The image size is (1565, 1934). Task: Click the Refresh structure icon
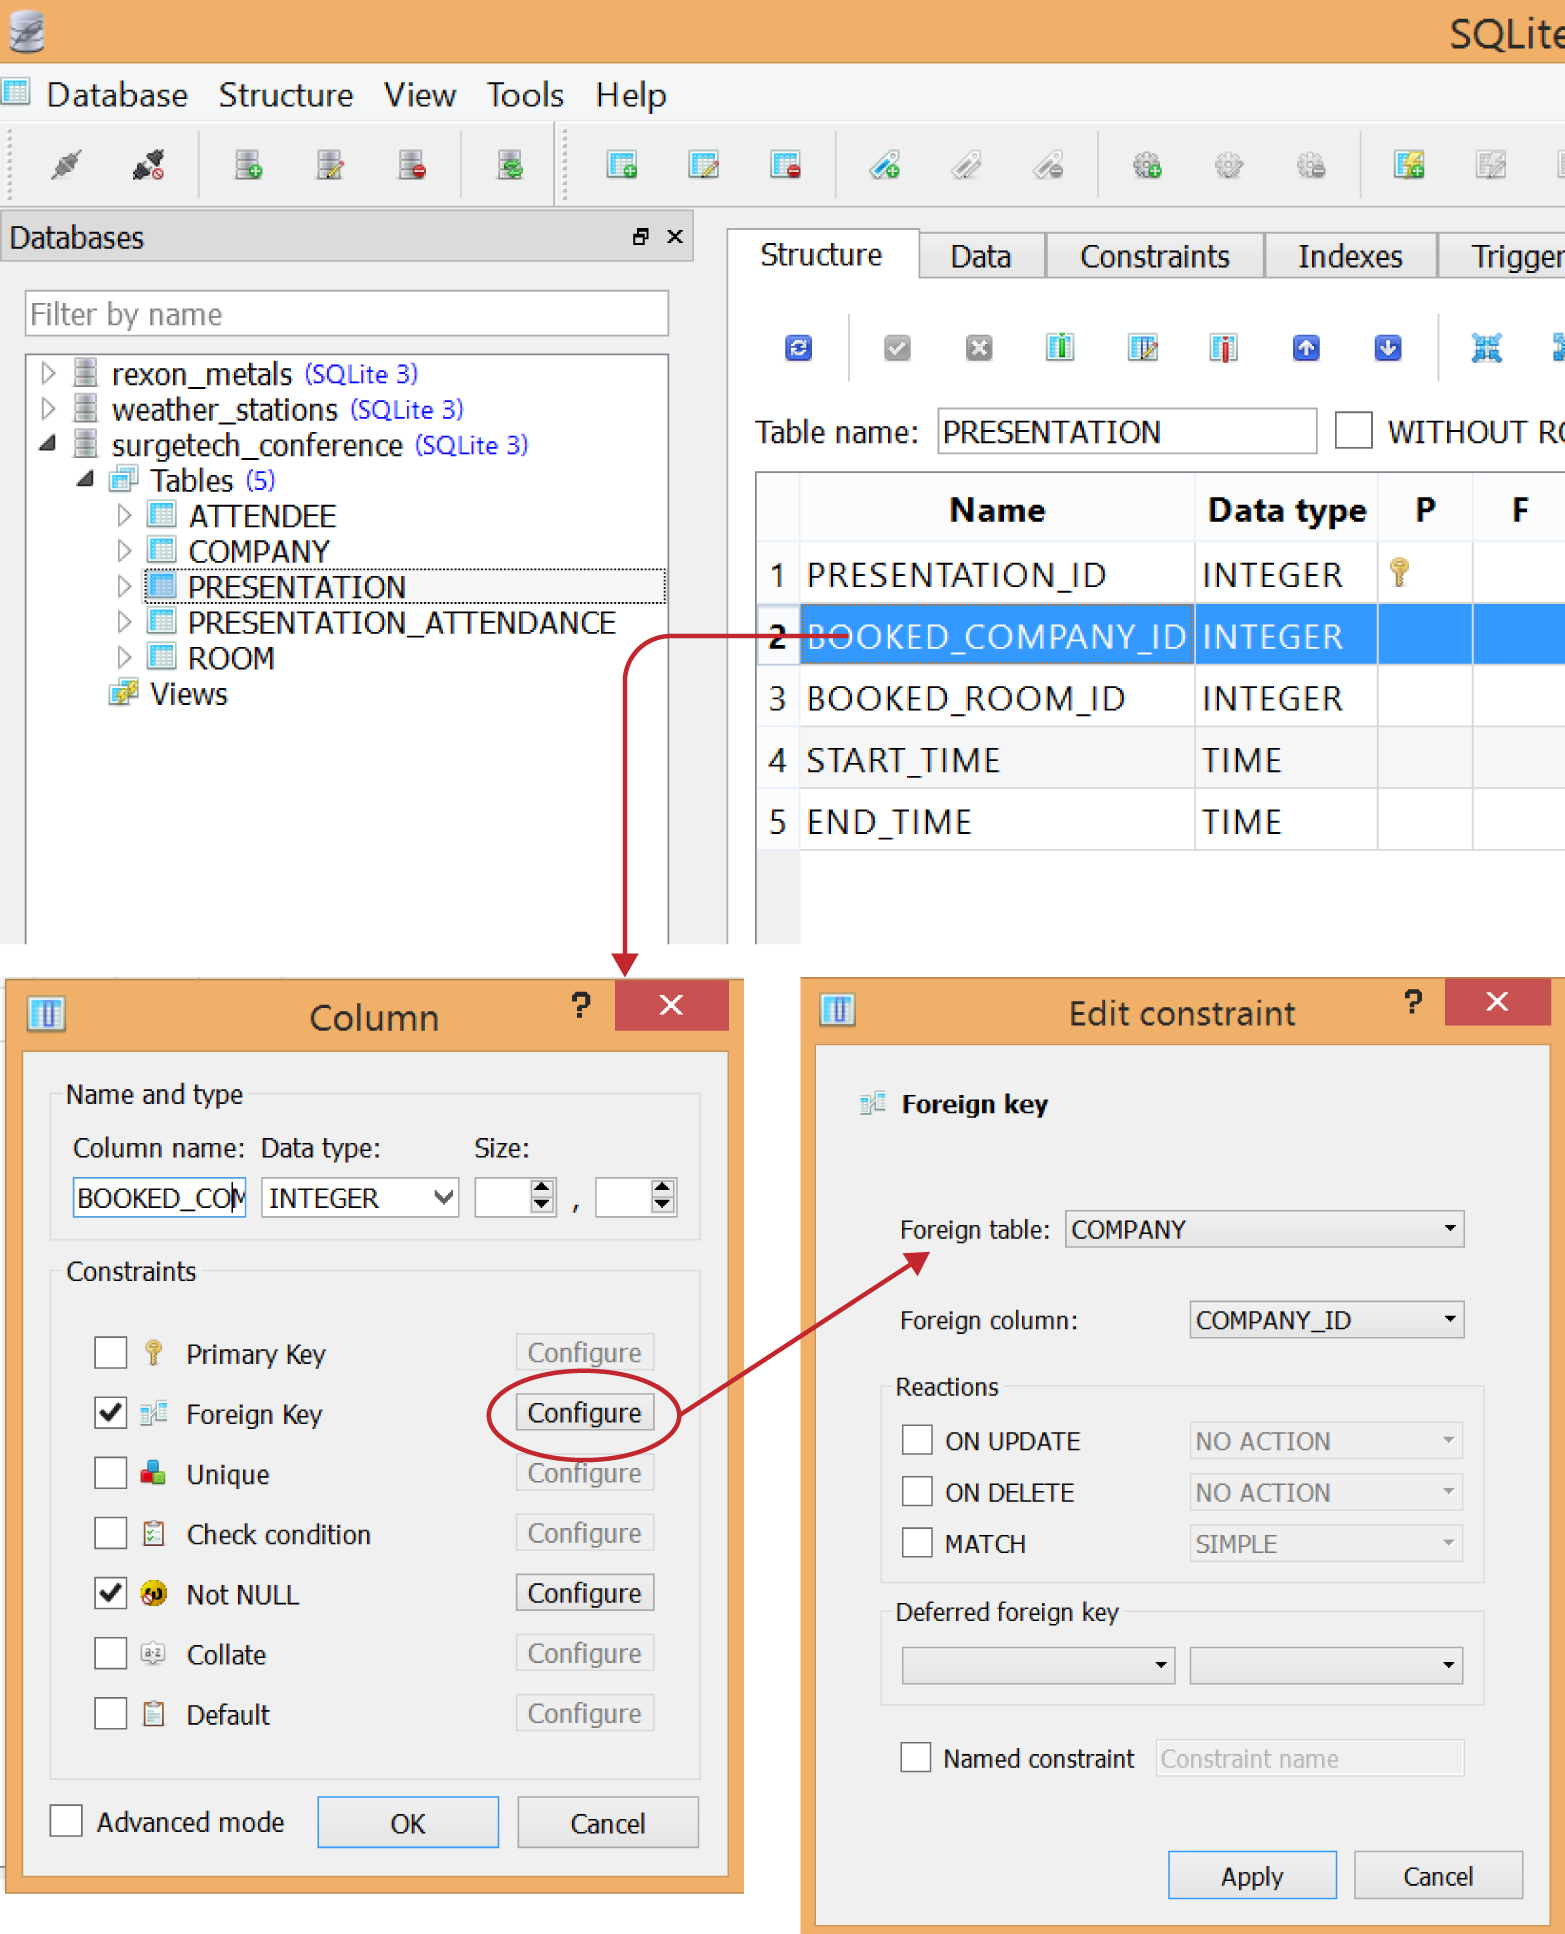(798, 348)
